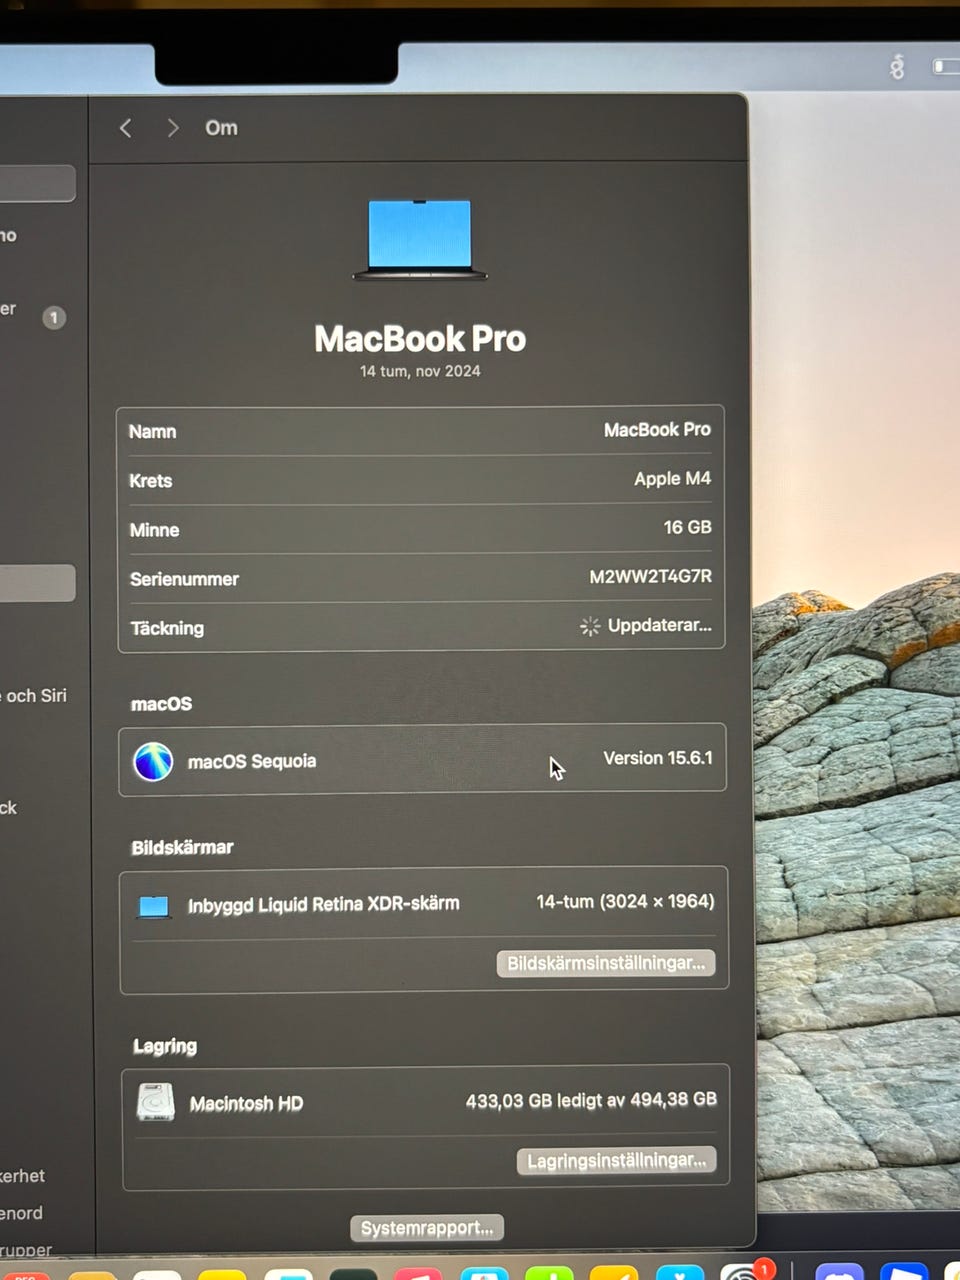Click the sidebar badge showing 1
The height and width of the screenshot is (1280, 960).
(x=54, y=318)
